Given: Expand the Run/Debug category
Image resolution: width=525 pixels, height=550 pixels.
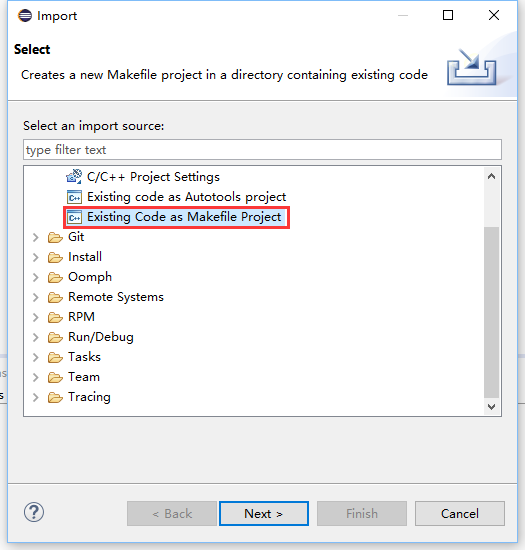Looking at the screenshot, I should (35, 337).
